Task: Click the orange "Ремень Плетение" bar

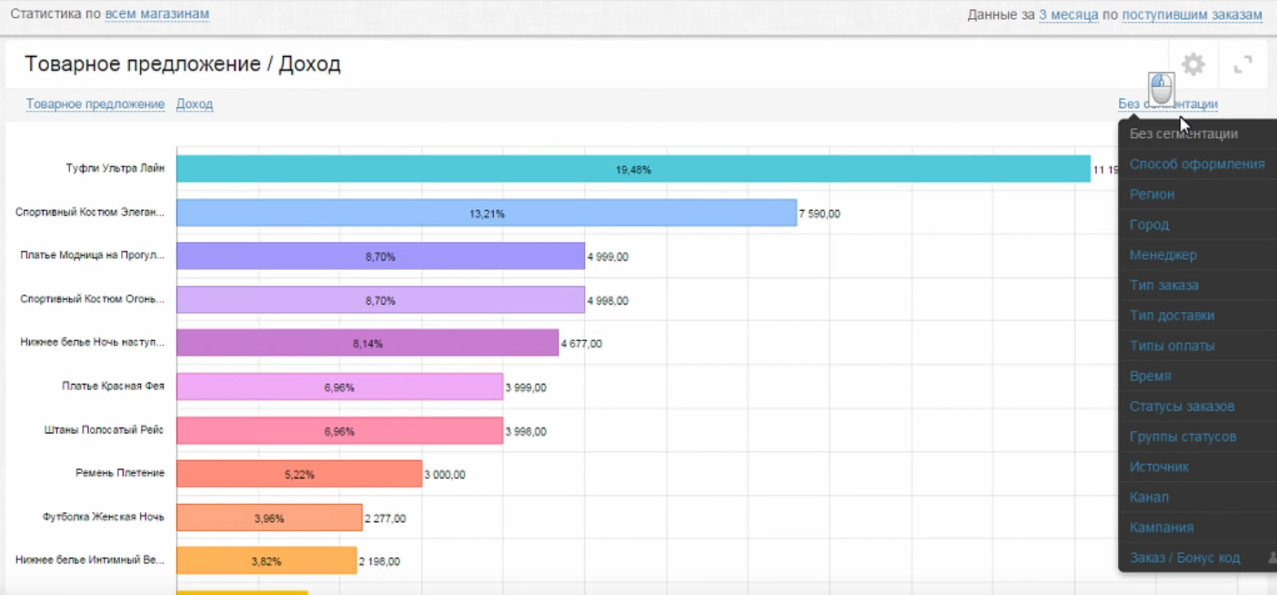Action: point(299,474)
